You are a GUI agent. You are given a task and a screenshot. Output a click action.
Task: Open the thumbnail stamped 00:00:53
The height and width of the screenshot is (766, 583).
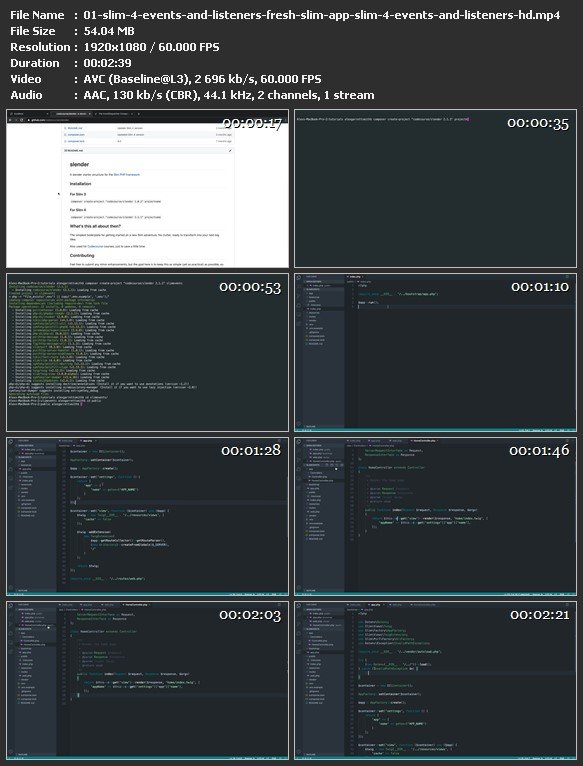pos(147,352)
